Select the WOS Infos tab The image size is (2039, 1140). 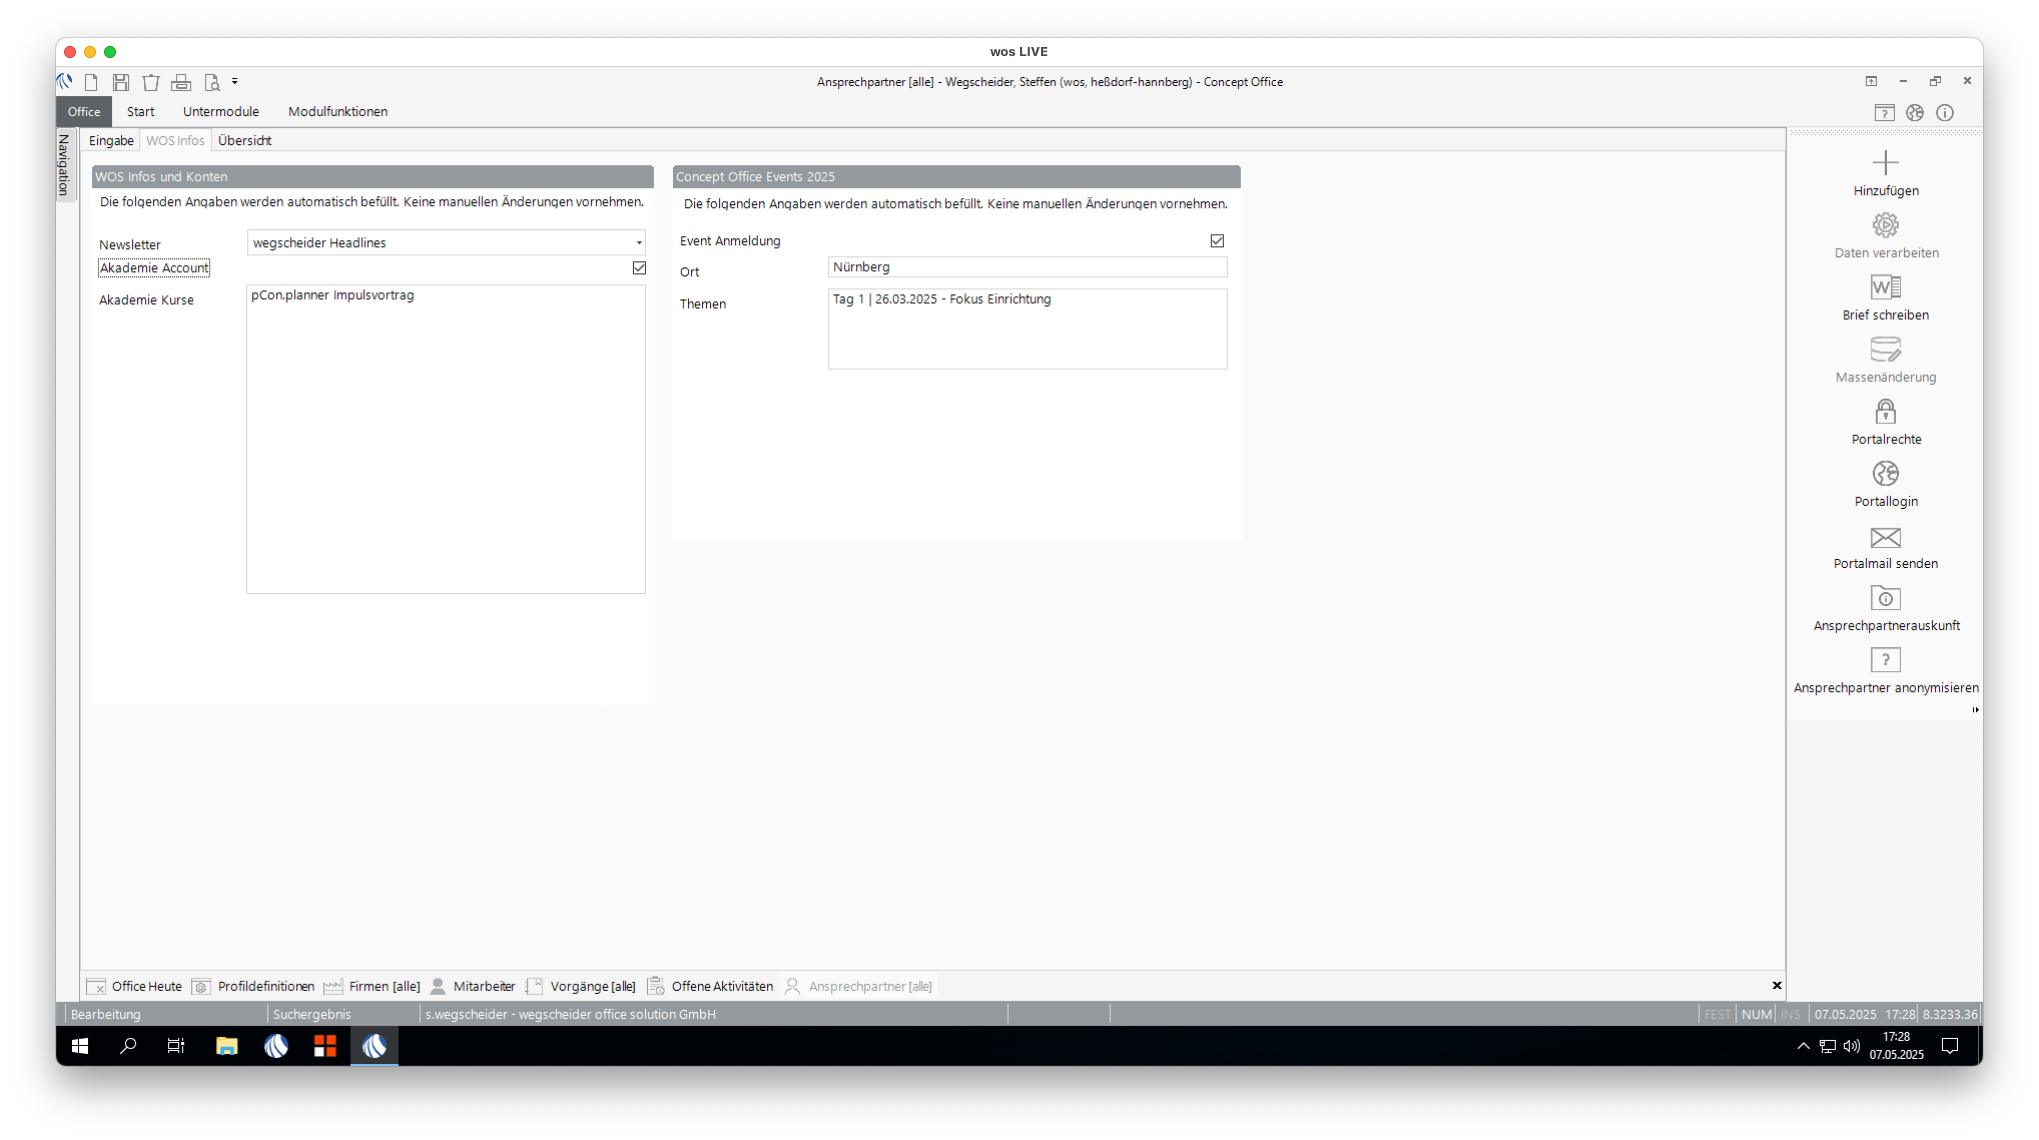click(x=175, y=140)
